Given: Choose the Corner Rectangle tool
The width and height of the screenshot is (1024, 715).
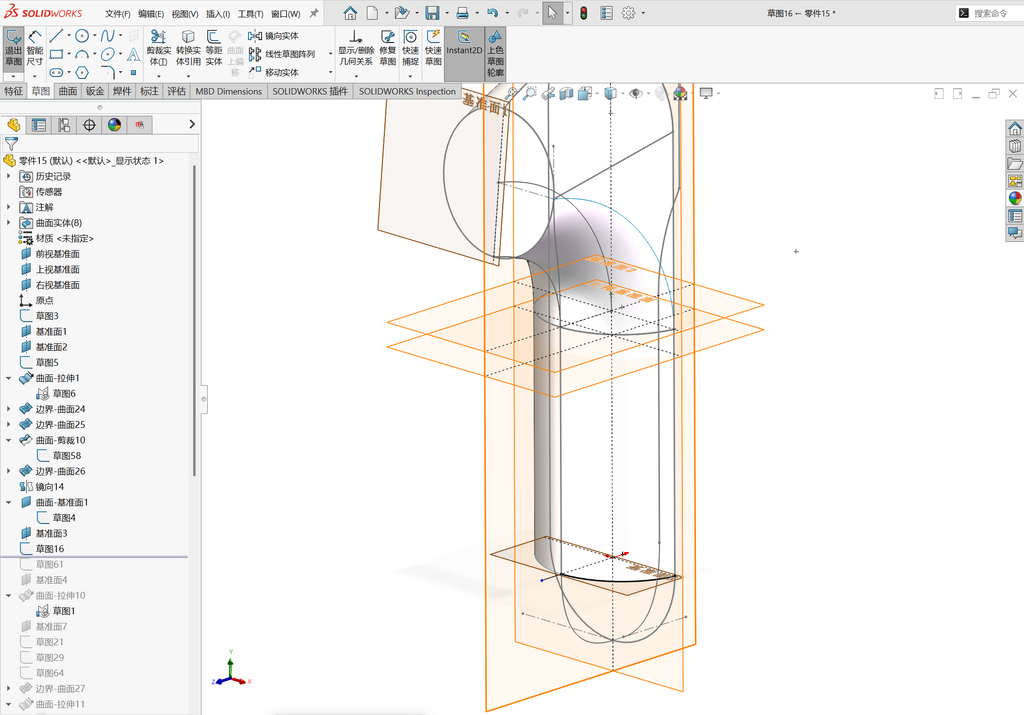Looking at the screenshot, I should coord(56,54).
